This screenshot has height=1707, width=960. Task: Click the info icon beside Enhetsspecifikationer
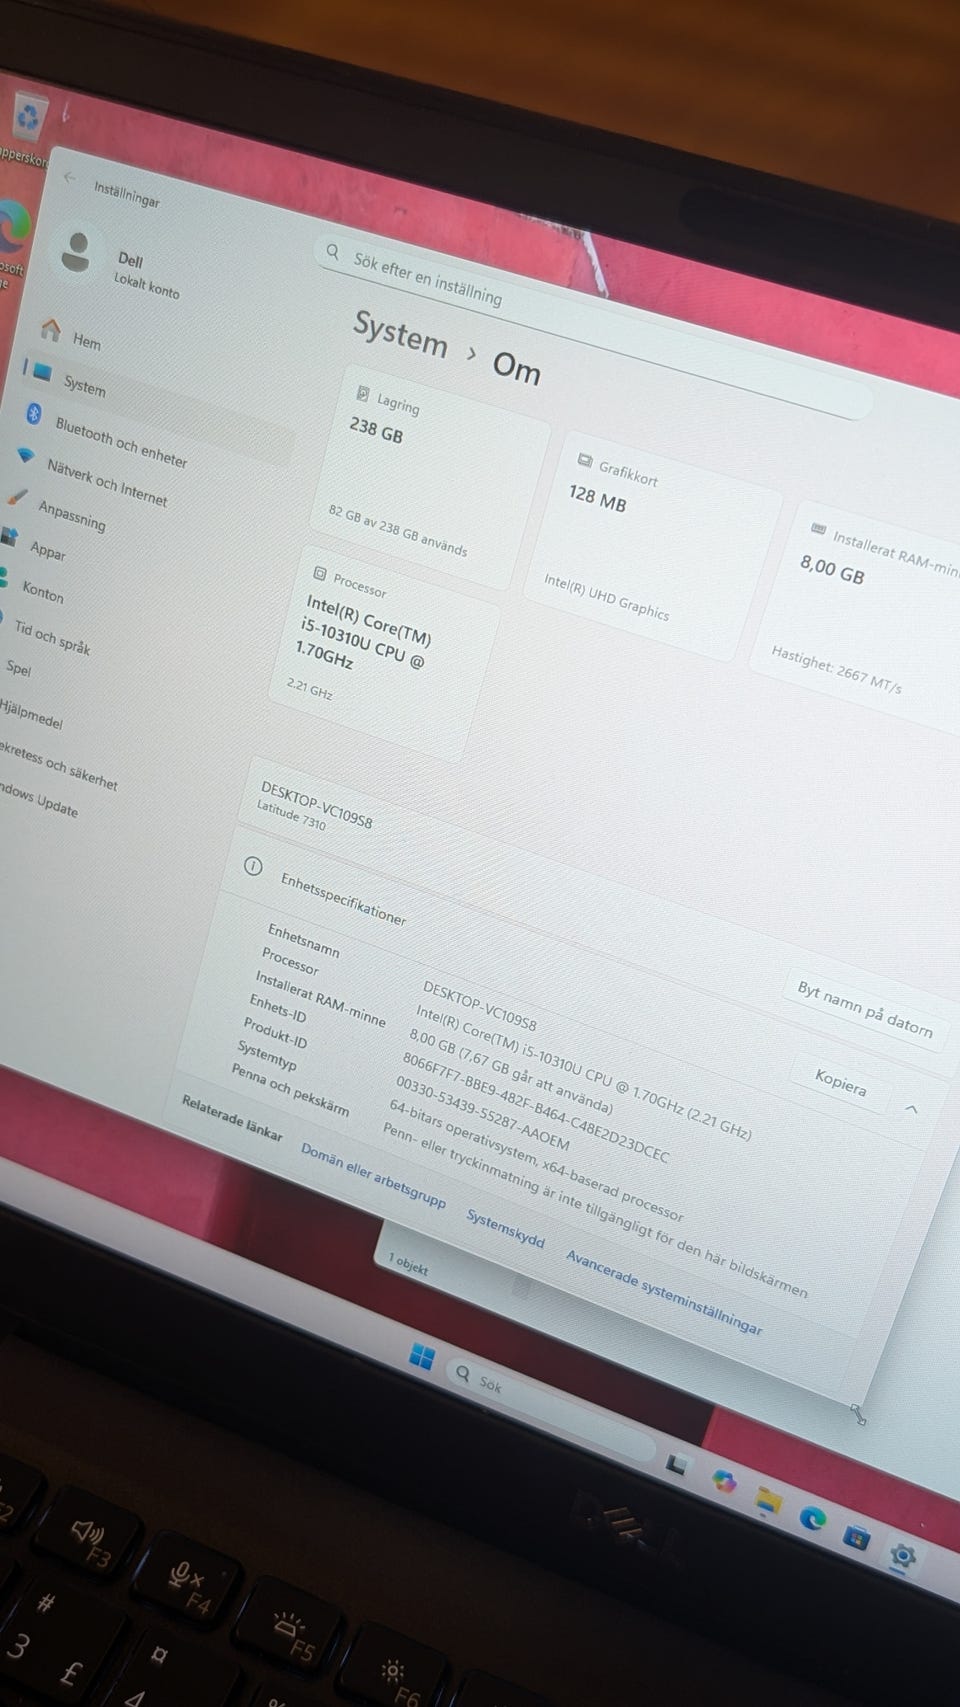coord(253,866)
